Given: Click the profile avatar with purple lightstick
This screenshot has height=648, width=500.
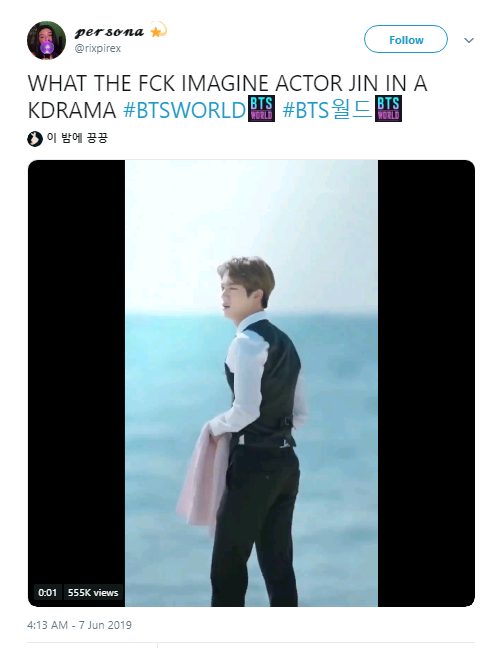Looking at the screenshot, I should [x=46, y=40].
